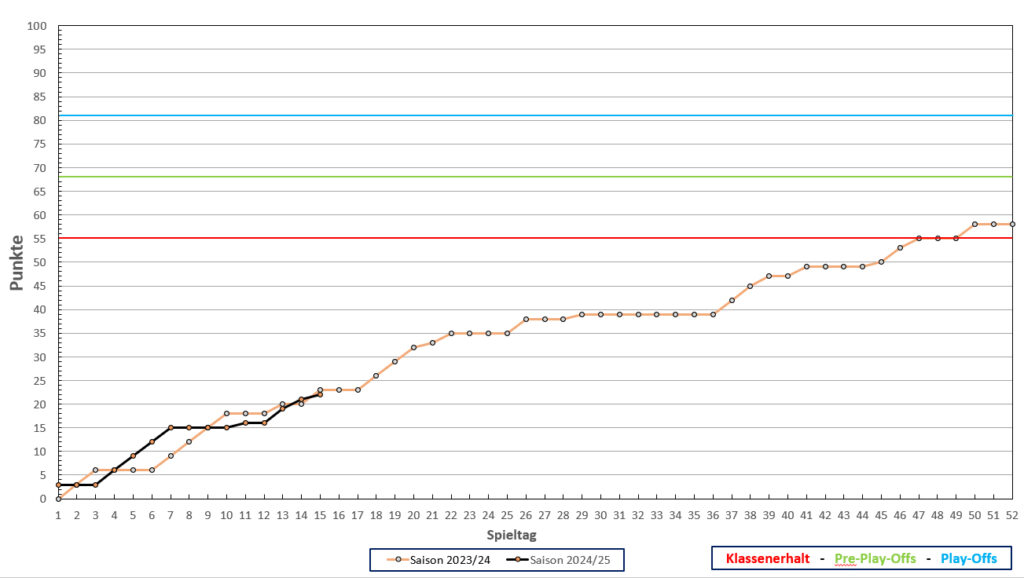
Task: Select the 2023/24 data point at Spieltag 46
Action: pos(900,248)
